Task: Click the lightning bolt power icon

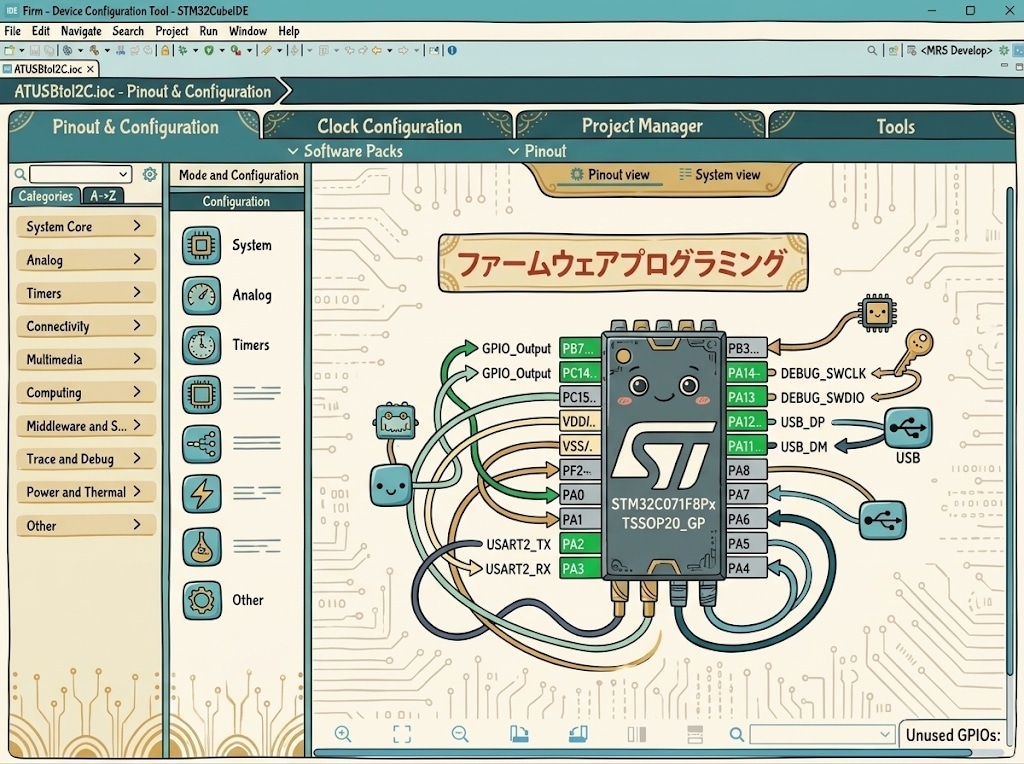Action: tap(201, 494)
